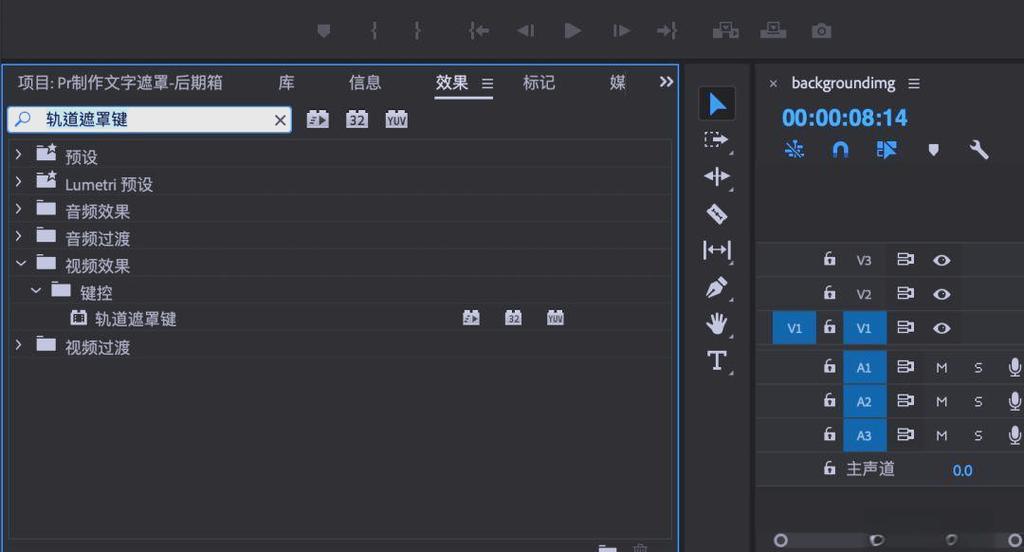Viewport: 1024px width, 552px height.
Task: Select the Track Select Forward tool
Action: 716,140
